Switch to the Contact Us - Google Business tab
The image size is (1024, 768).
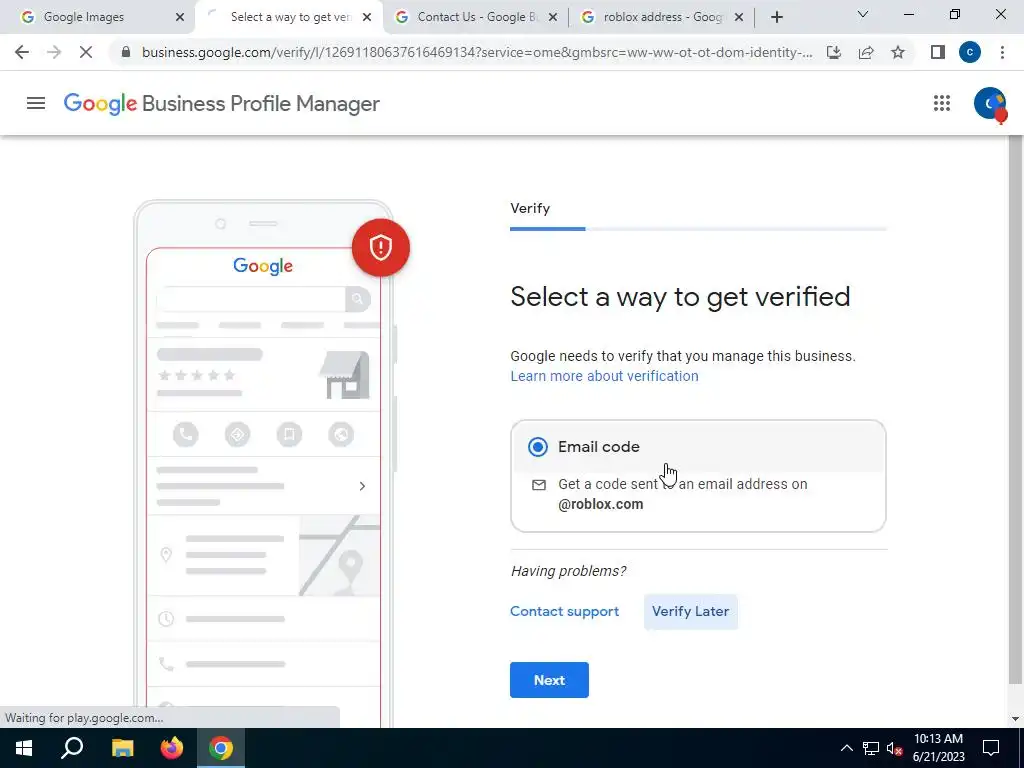[476, 18]
